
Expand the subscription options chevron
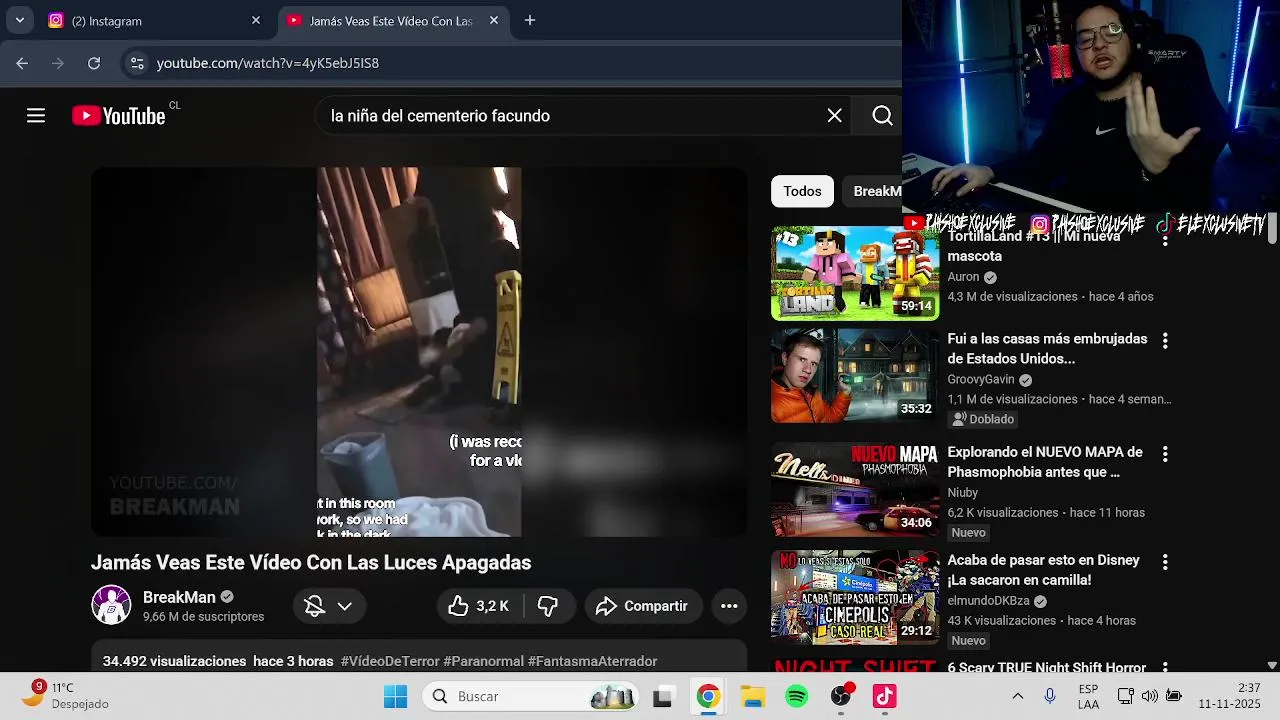[344, 606]
